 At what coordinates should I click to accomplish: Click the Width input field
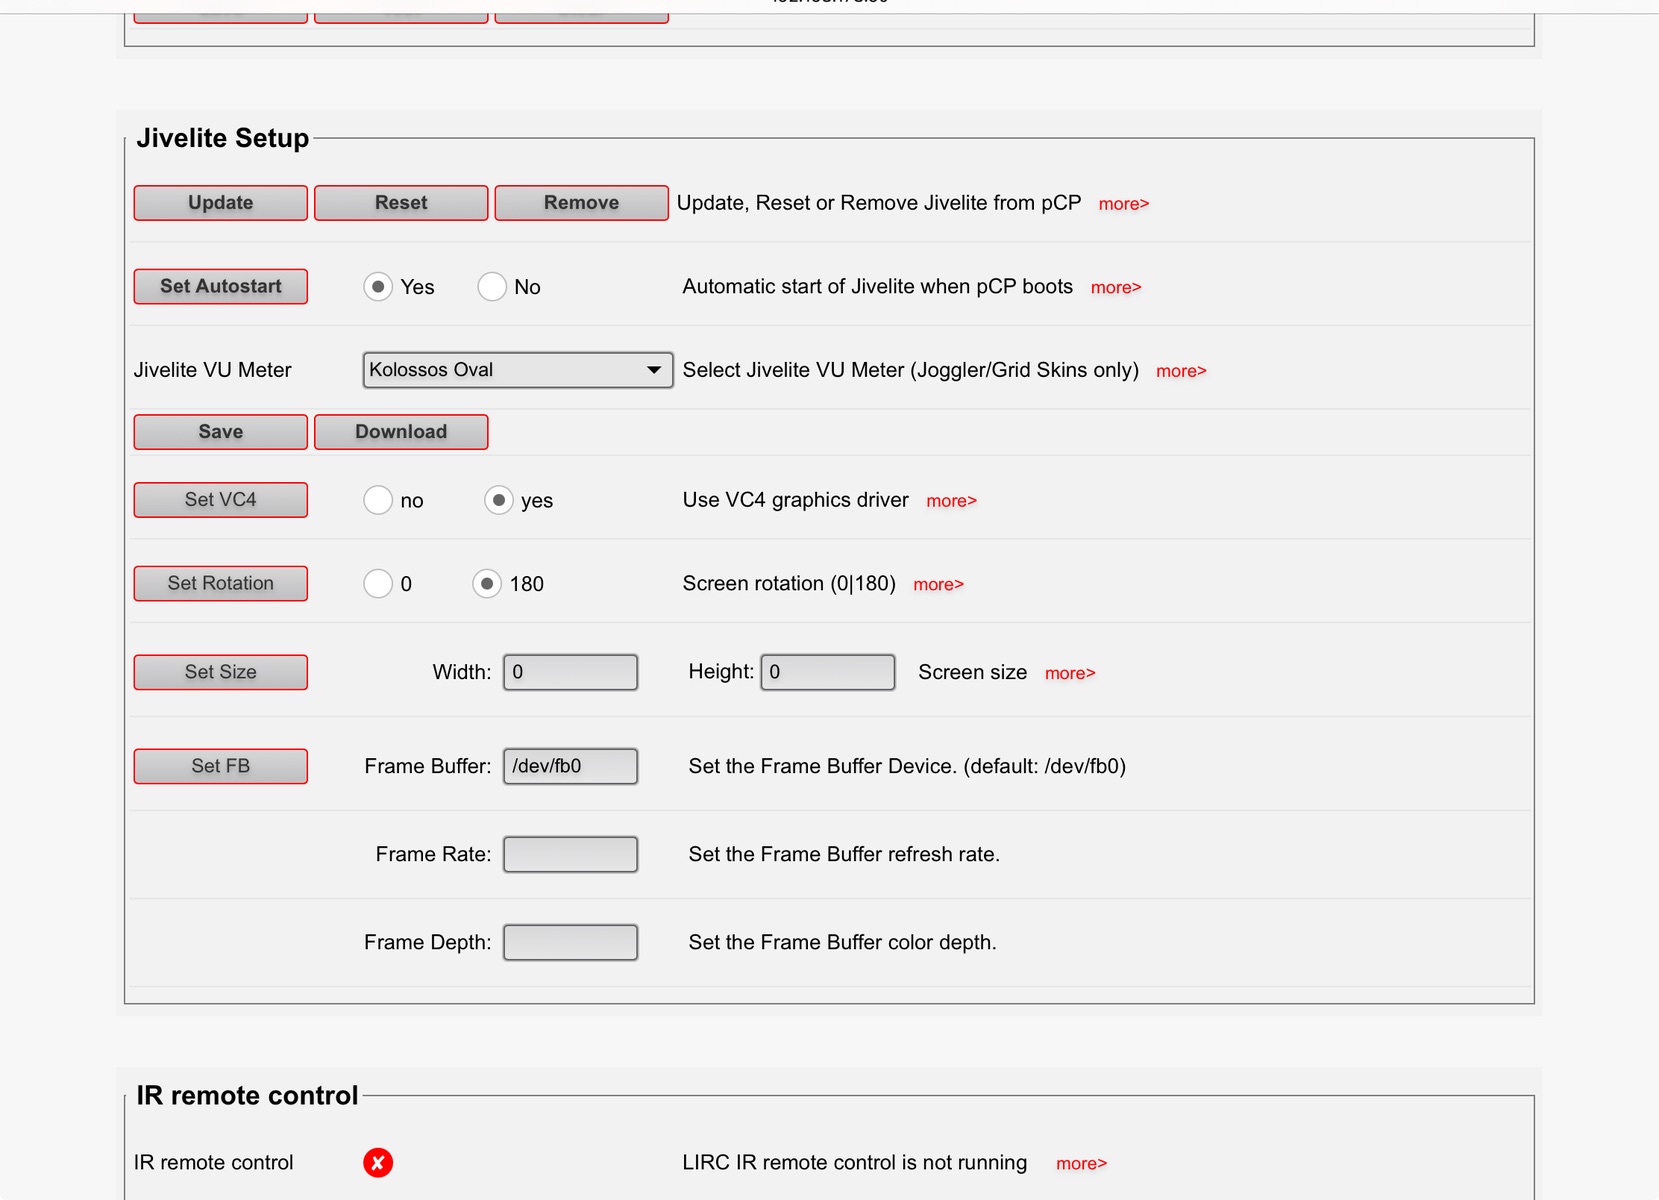pyautogui.click(x=570, y=672)
